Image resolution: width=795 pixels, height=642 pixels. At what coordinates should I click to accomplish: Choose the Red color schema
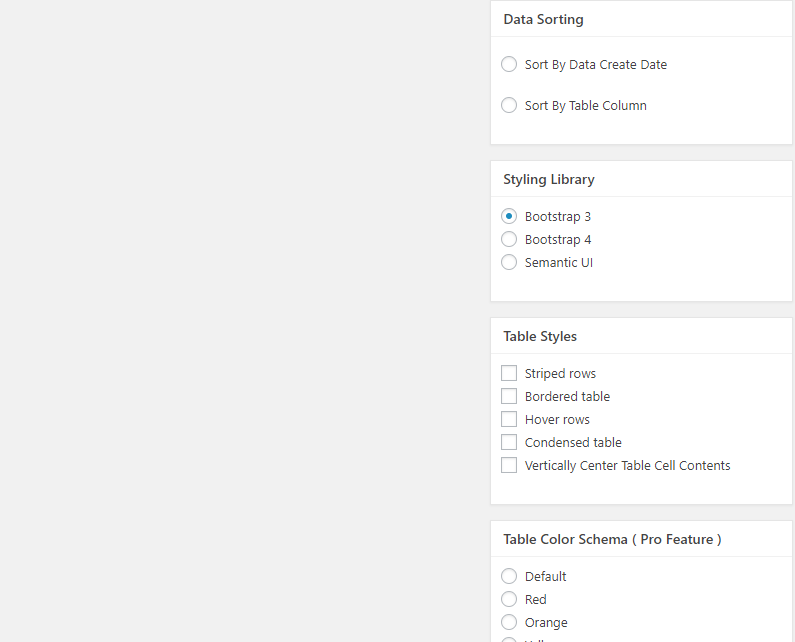tap(509, 600)
